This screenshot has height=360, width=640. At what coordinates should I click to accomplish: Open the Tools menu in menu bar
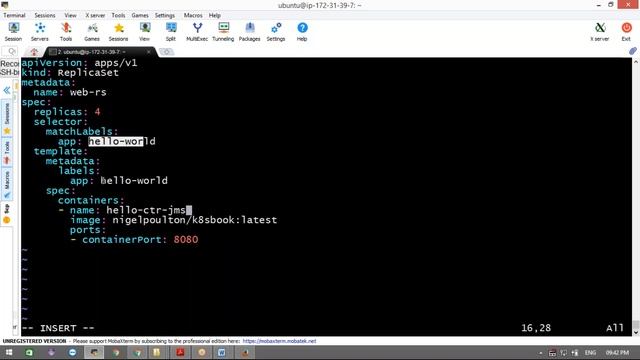pyautogui.click(x=118, y=15)
